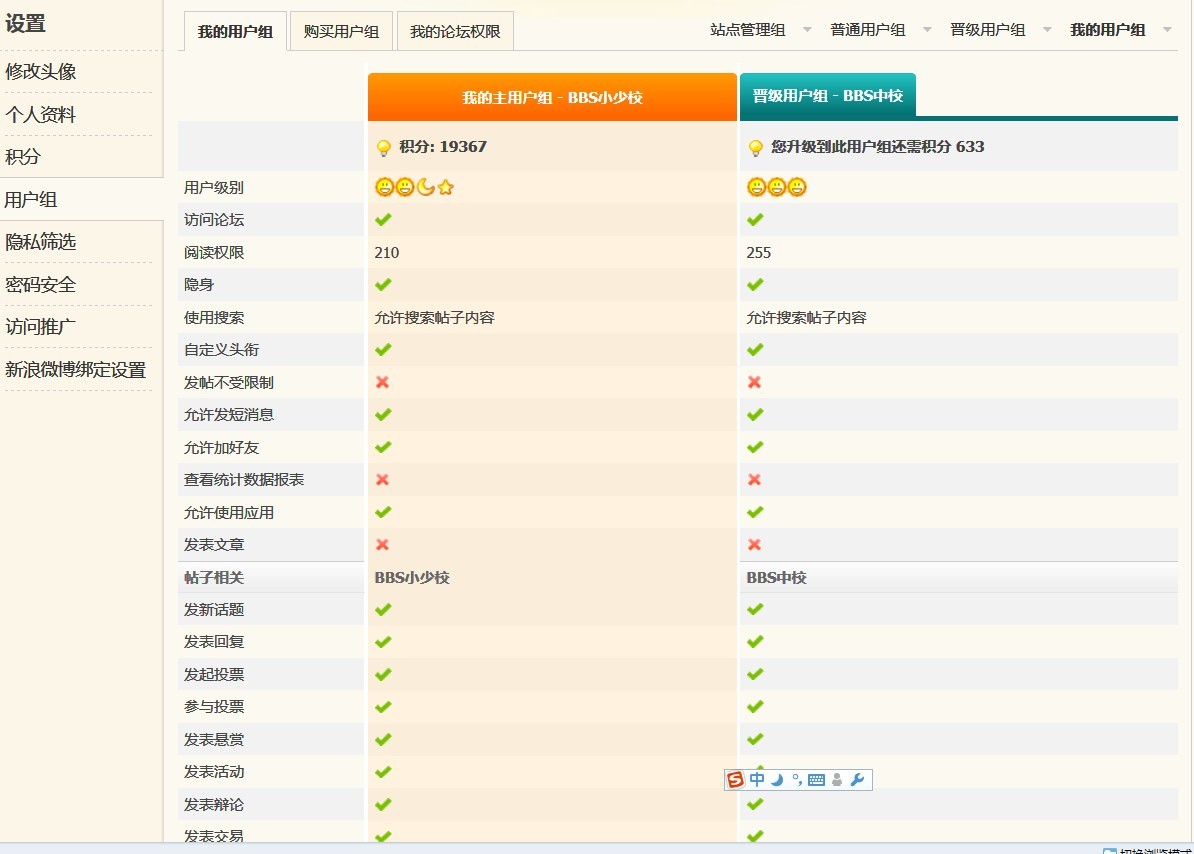The width and height of the screenshot is (1194, 854).
Task: Select the 晋级用户组 - BBS中校 column header
Action: 827,96
